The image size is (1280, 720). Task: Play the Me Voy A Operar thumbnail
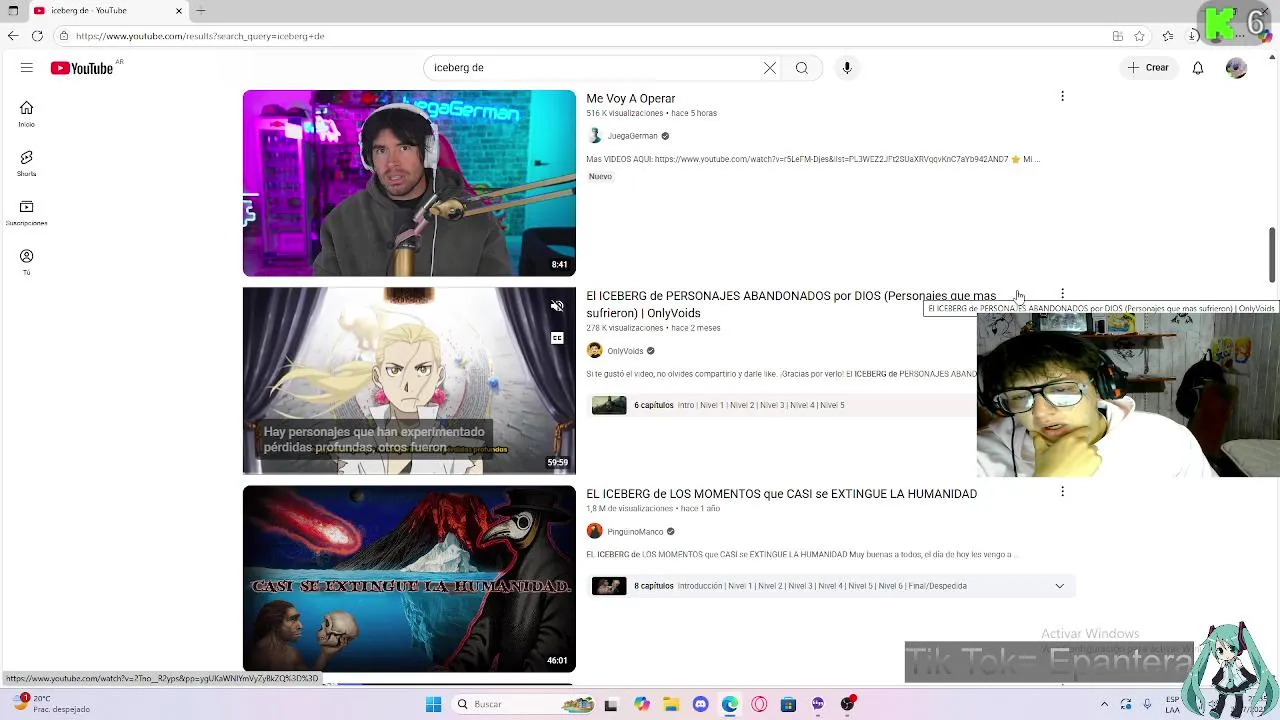409,183
